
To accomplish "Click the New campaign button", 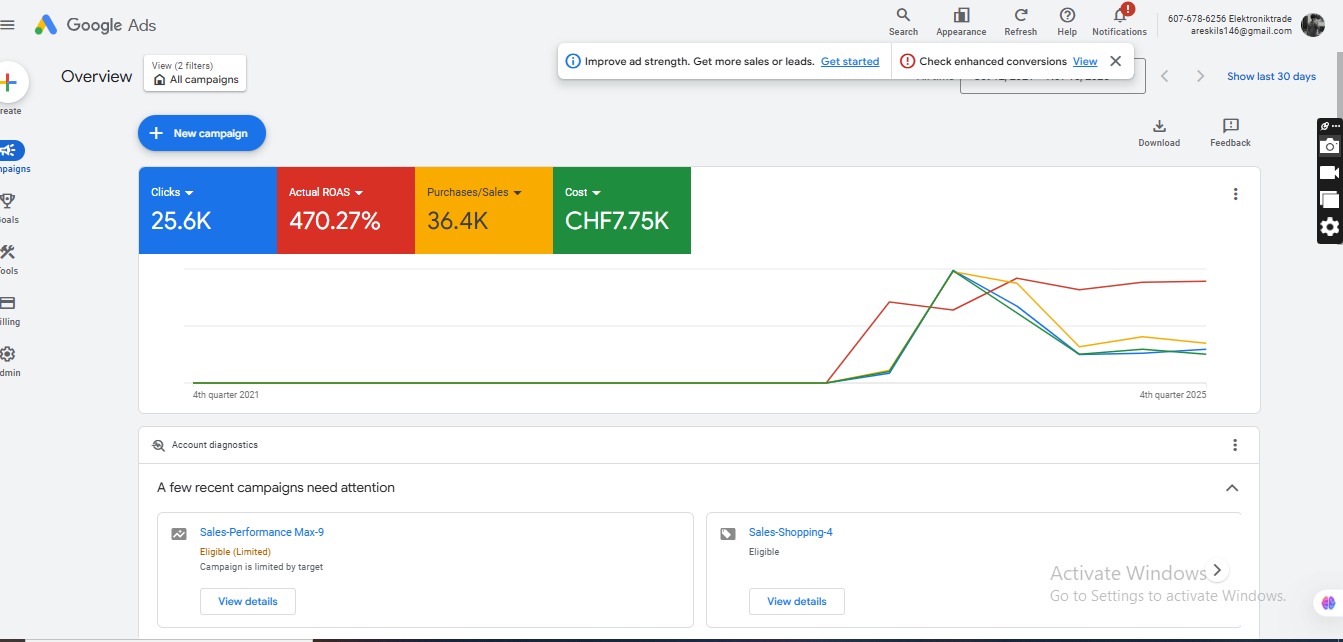I will tap(201, 133).
